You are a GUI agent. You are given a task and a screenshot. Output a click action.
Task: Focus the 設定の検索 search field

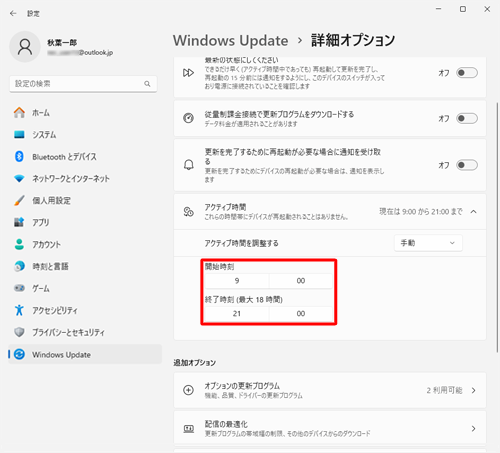point(83,84)
